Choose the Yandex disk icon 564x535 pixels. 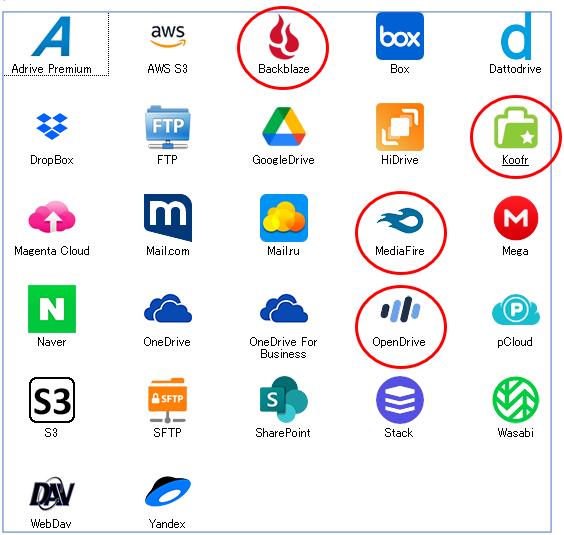click(x=168, y=491)
